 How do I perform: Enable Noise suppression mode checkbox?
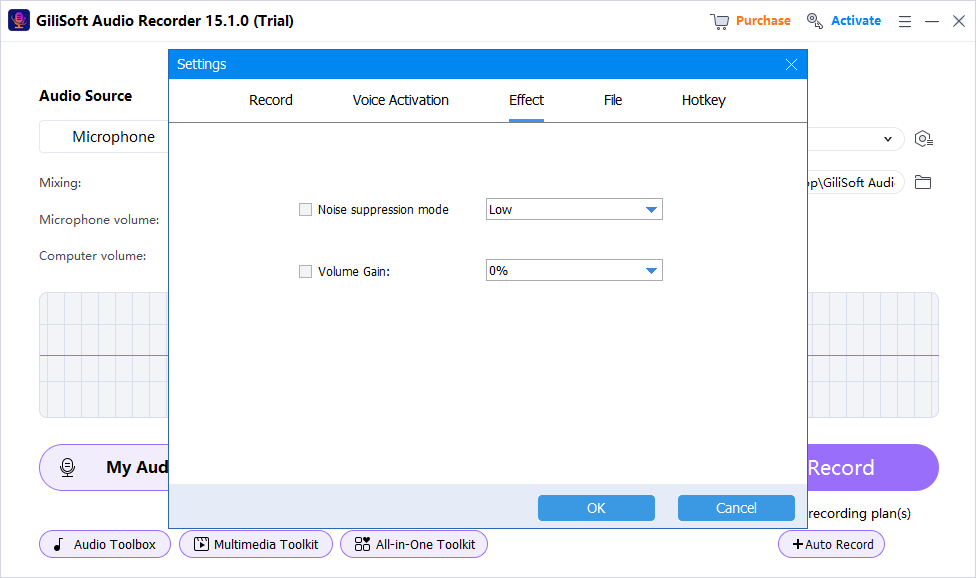tap(305, 210)
